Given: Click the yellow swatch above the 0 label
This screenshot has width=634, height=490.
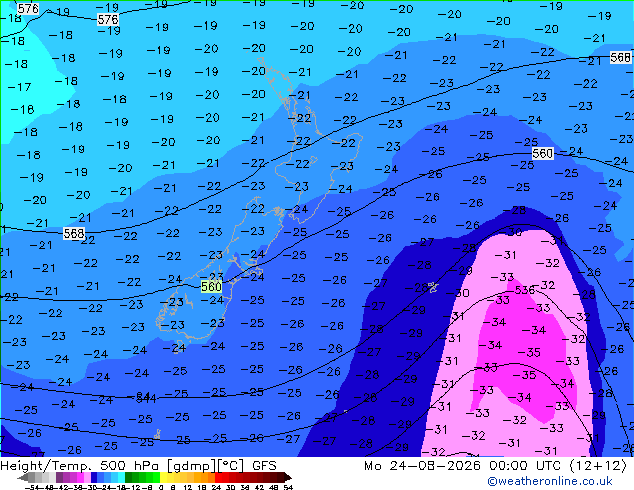Looking at the screenshot, I should point(163,477).
